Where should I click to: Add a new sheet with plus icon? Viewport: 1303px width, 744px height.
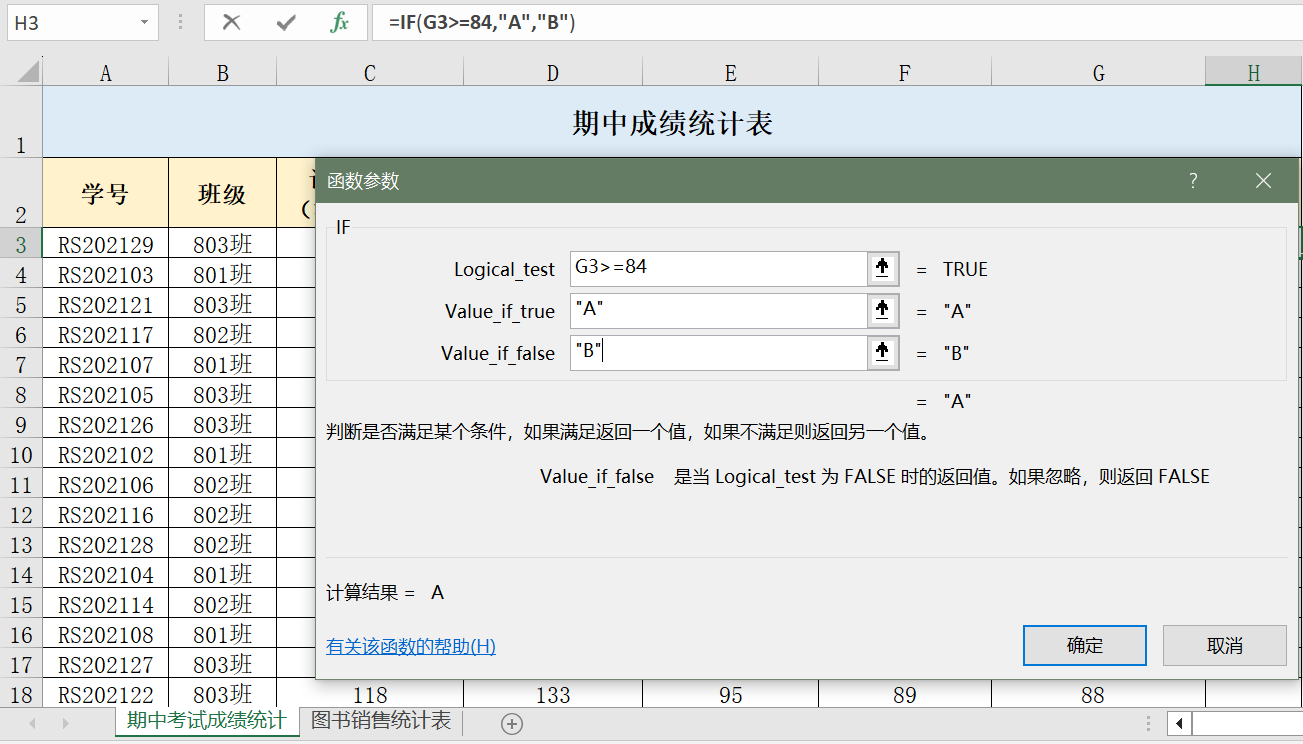point(512,724)
